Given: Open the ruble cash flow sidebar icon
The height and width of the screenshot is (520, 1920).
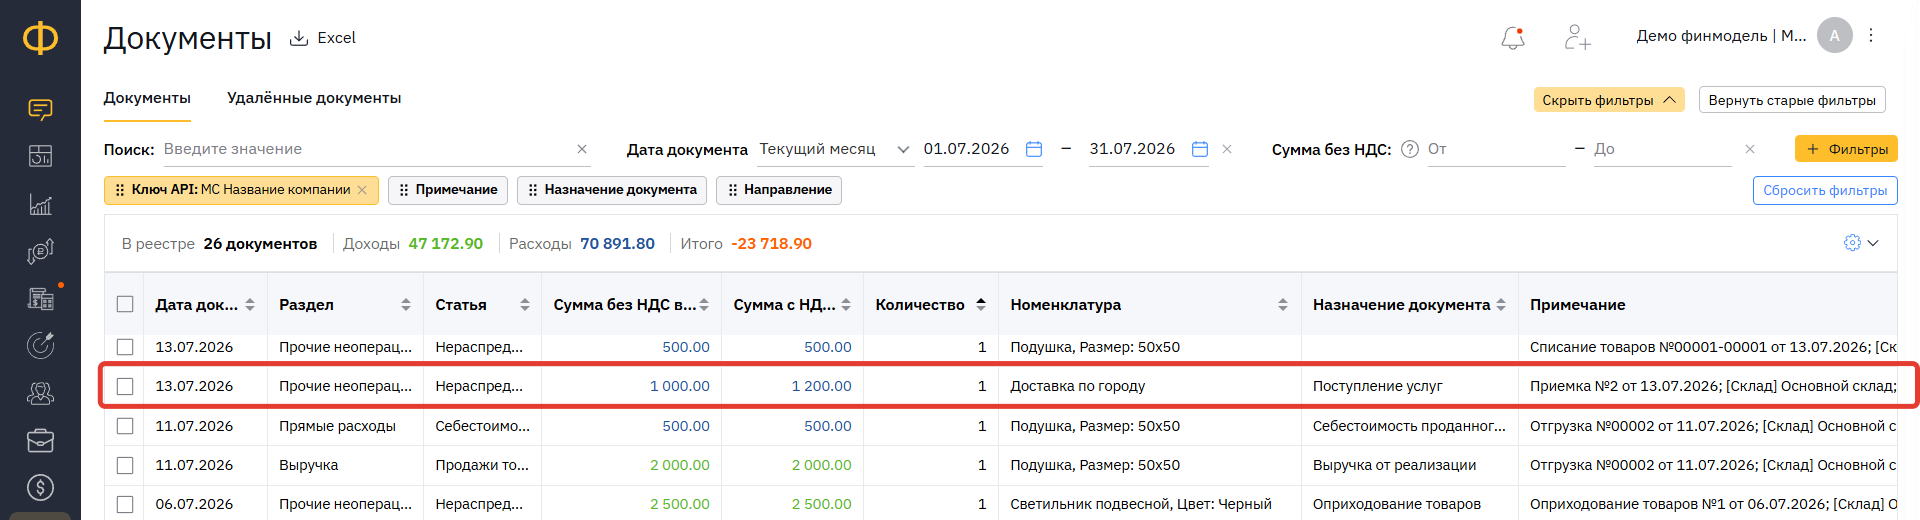Looking at the screenshot, I should tap(40, 251).
